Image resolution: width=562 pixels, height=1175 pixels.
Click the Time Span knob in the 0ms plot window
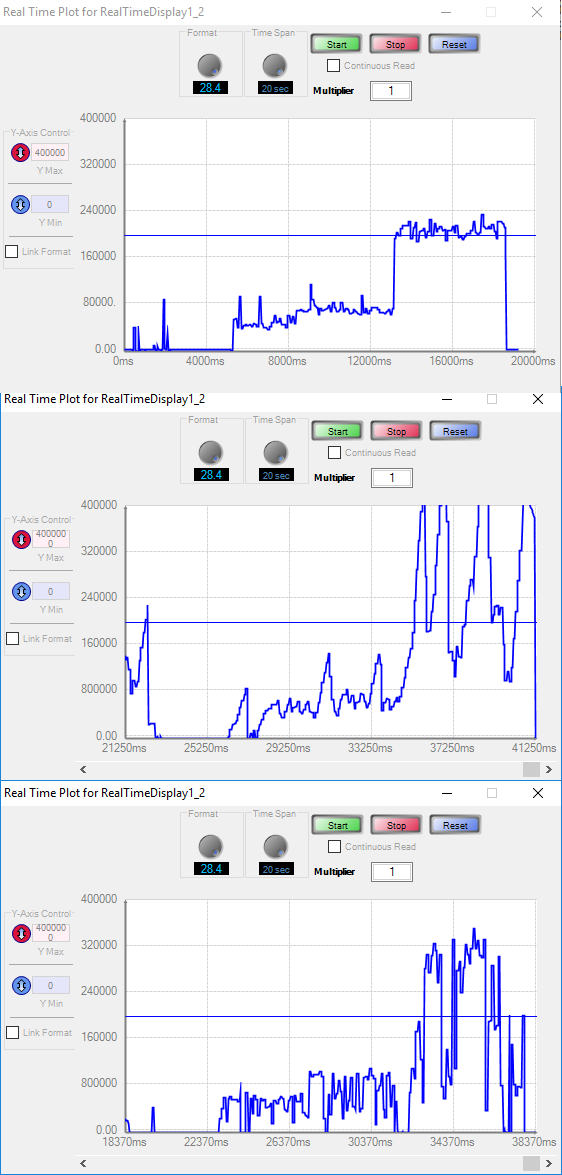(275, 65)
